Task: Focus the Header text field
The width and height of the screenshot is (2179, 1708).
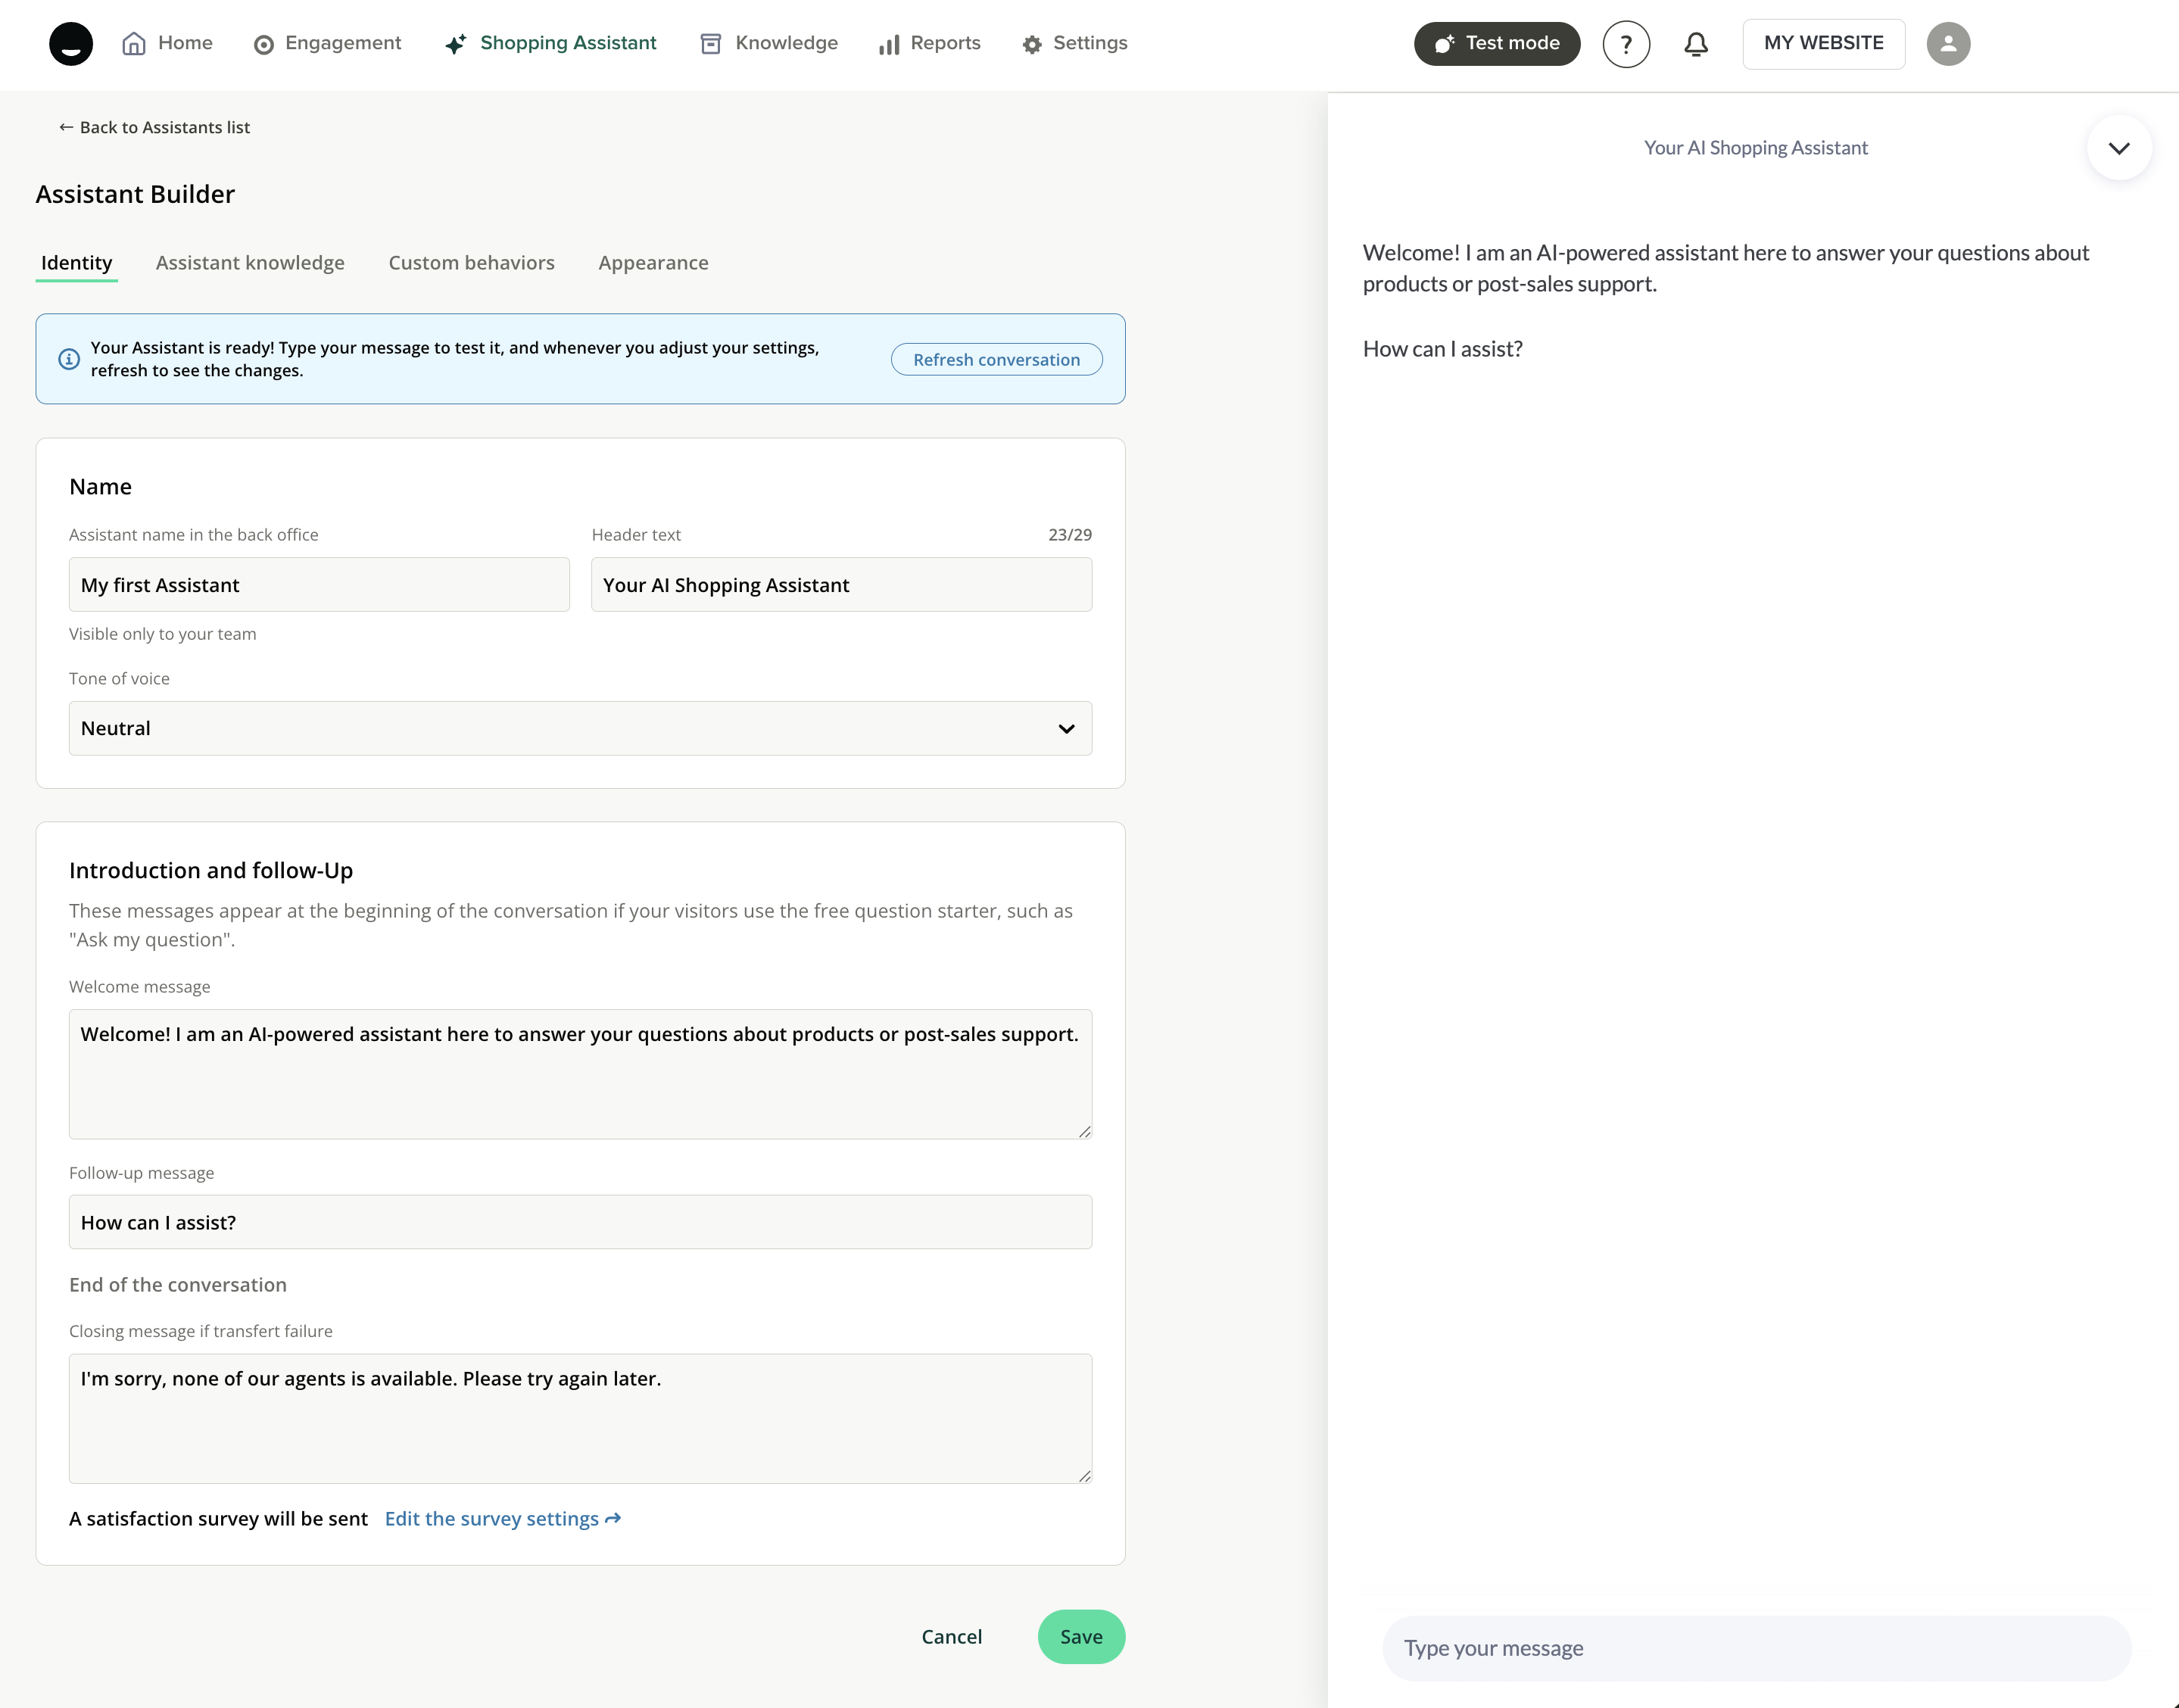Action: click(841, 585)
